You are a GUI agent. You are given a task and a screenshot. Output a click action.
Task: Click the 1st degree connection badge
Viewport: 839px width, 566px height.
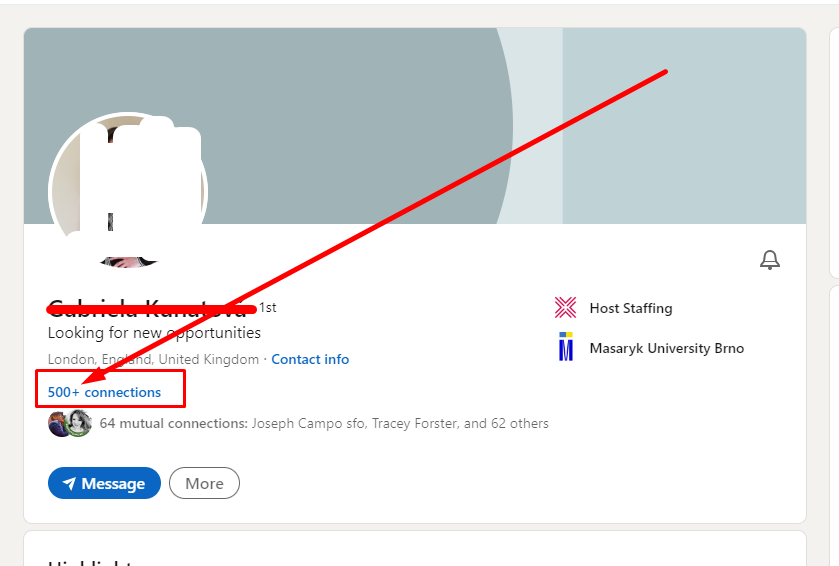(x=268, y=308)
